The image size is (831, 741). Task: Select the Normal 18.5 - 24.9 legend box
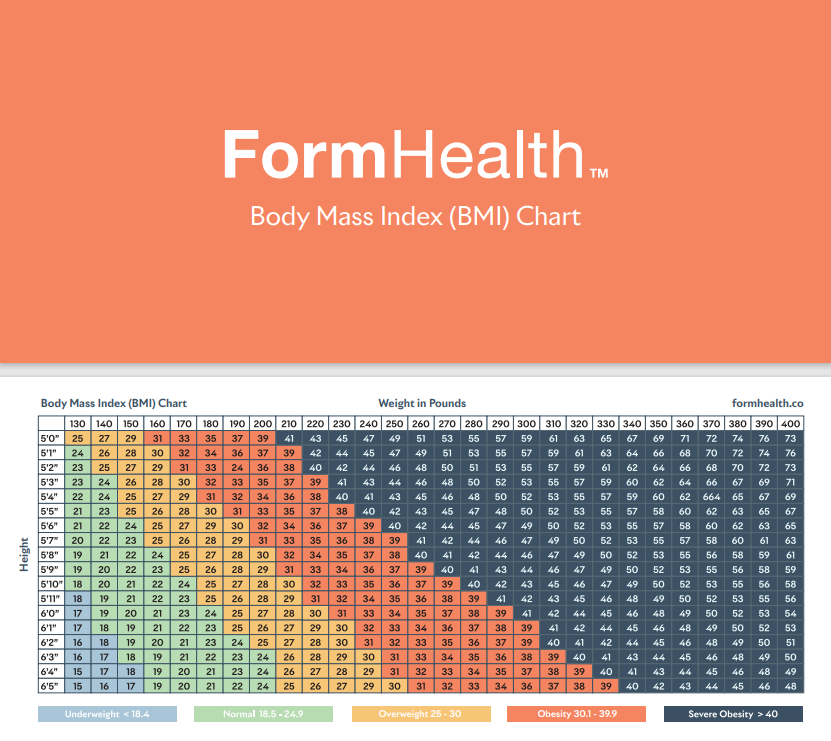coord(263,714)
